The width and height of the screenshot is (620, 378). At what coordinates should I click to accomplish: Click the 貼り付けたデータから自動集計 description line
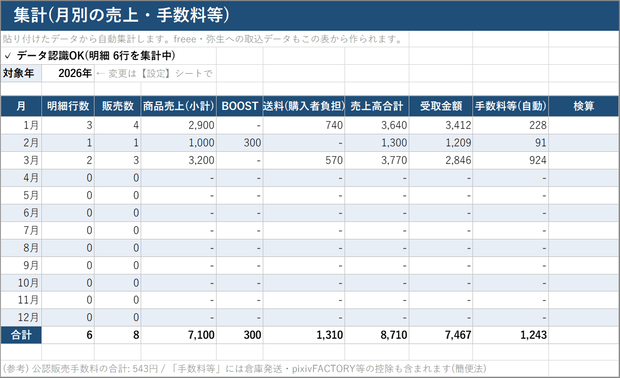[x=203, y=39]
